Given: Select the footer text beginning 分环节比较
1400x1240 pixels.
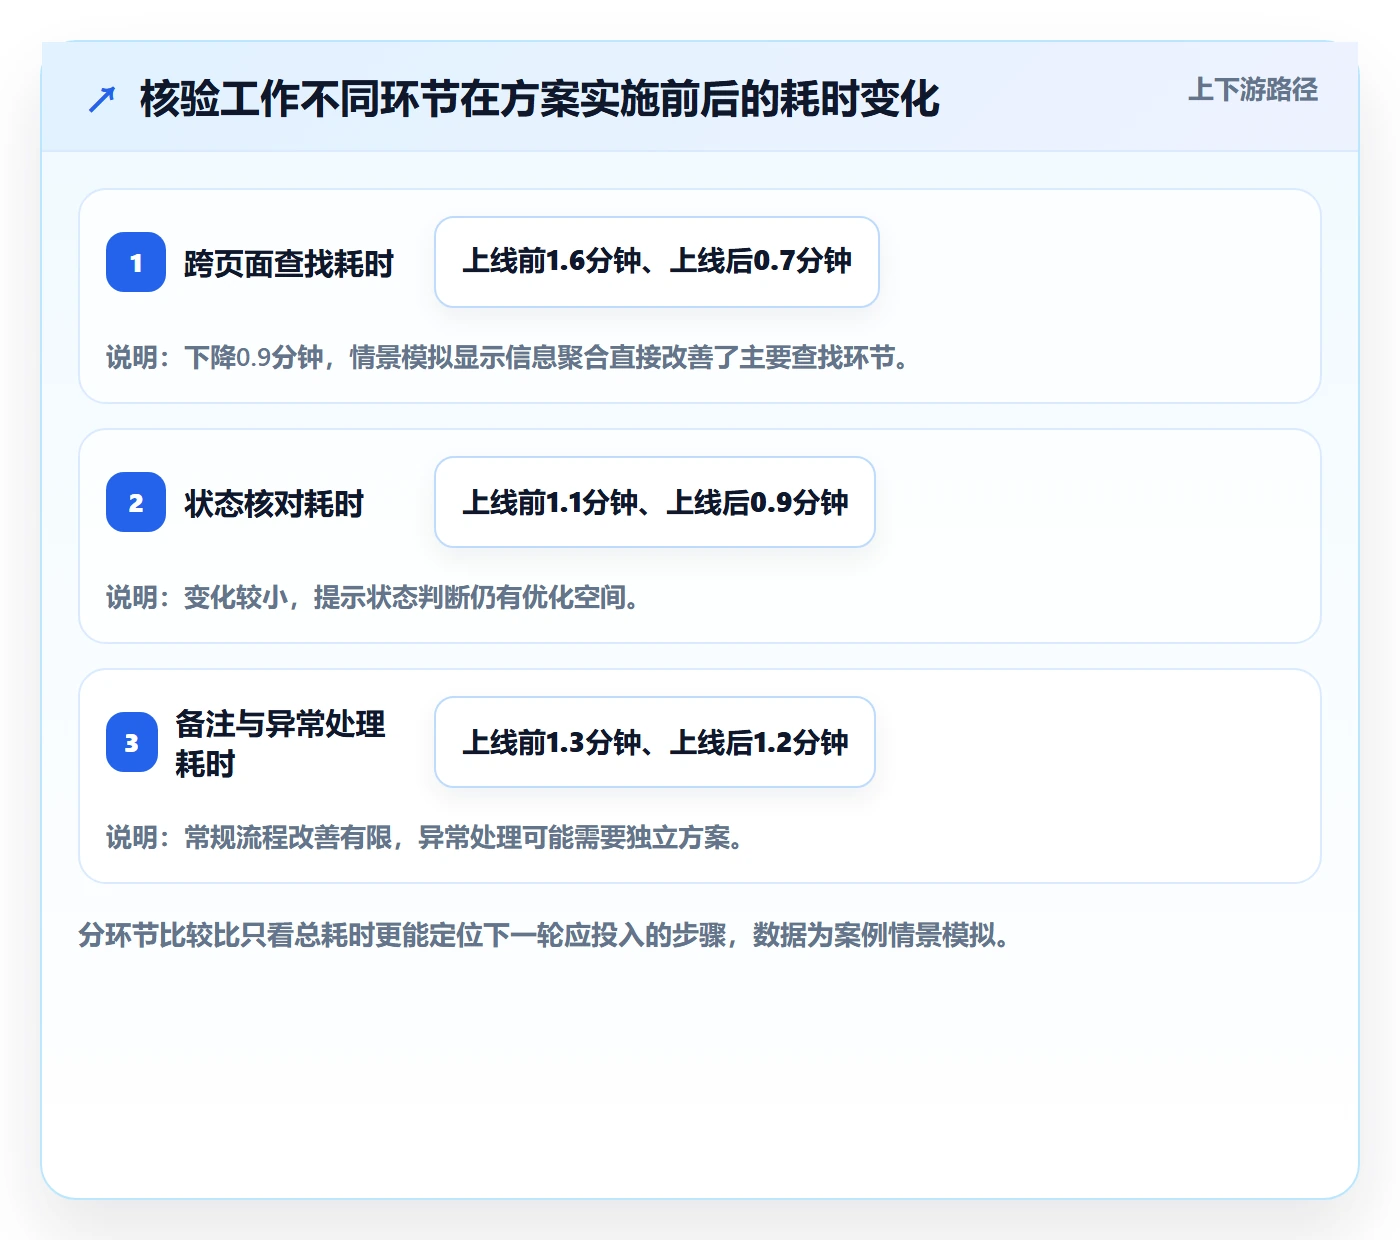Looking at the screenshot, I should pos(544,935).
